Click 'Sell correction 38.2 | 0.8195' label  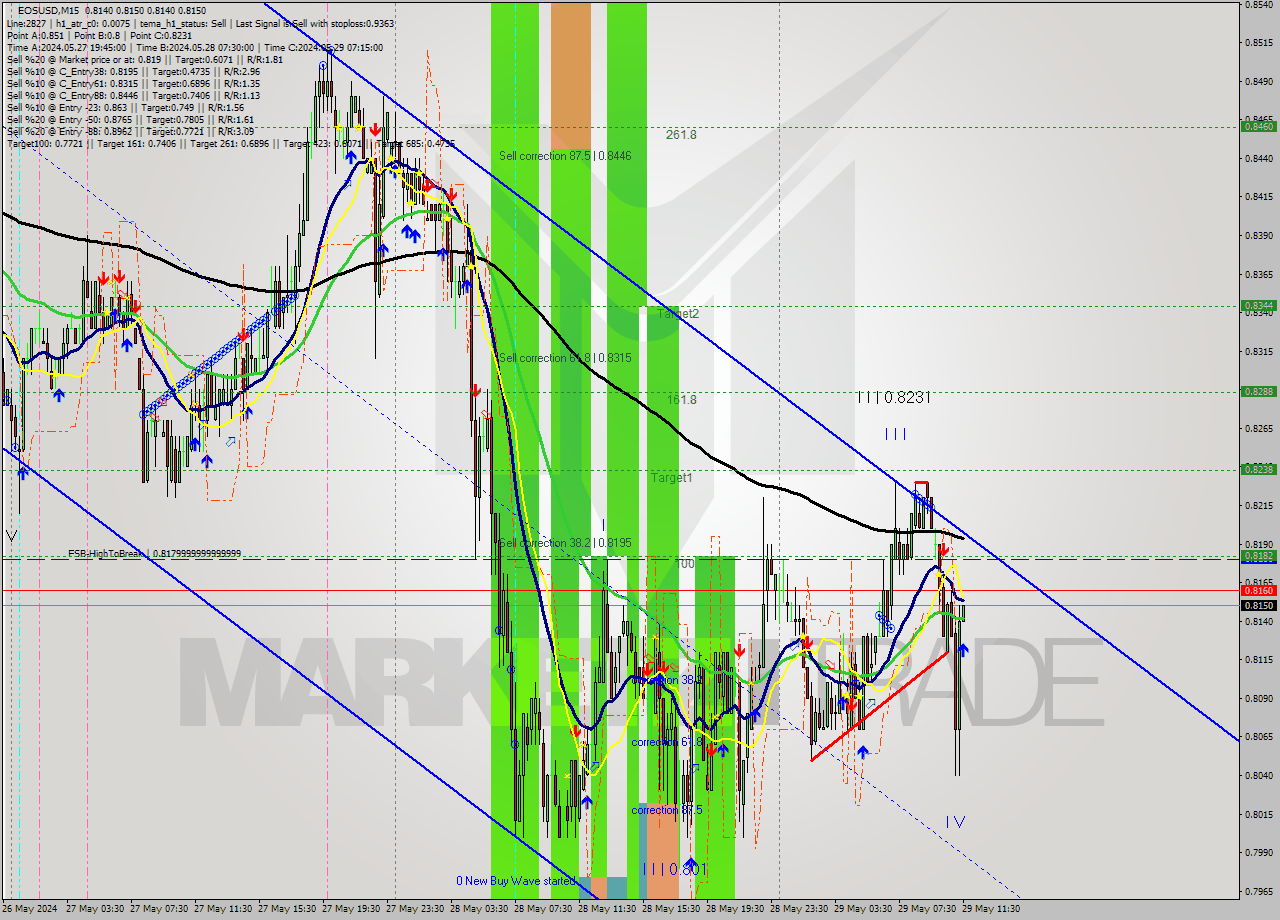565,542
